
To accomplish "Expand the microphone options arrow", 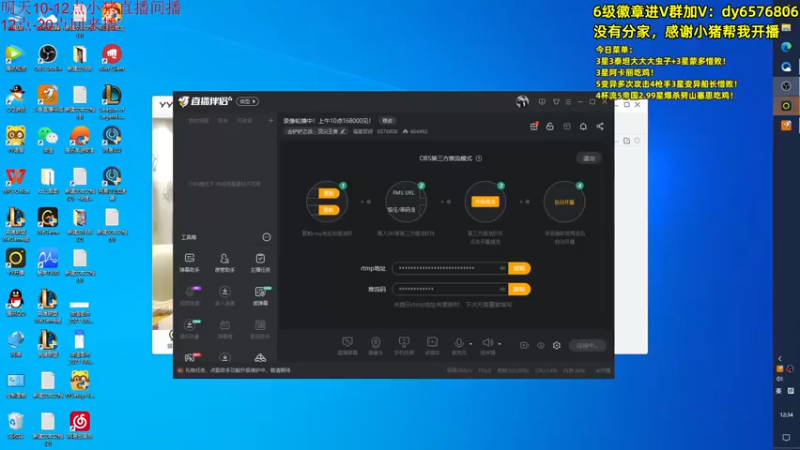I will (470, 344).
